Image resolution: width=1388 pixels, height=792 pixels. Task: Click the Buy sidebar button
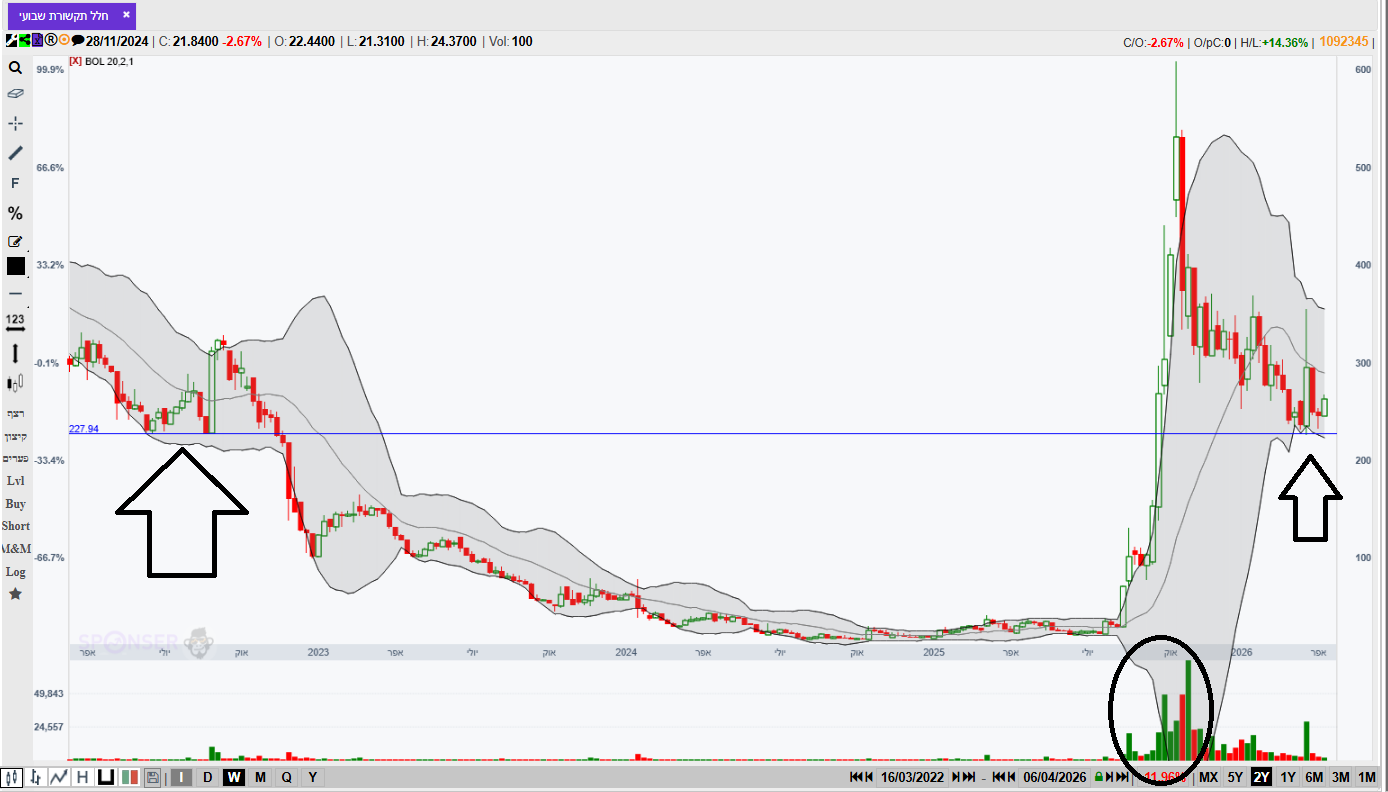pyautogui.click(x=15, y=504)
